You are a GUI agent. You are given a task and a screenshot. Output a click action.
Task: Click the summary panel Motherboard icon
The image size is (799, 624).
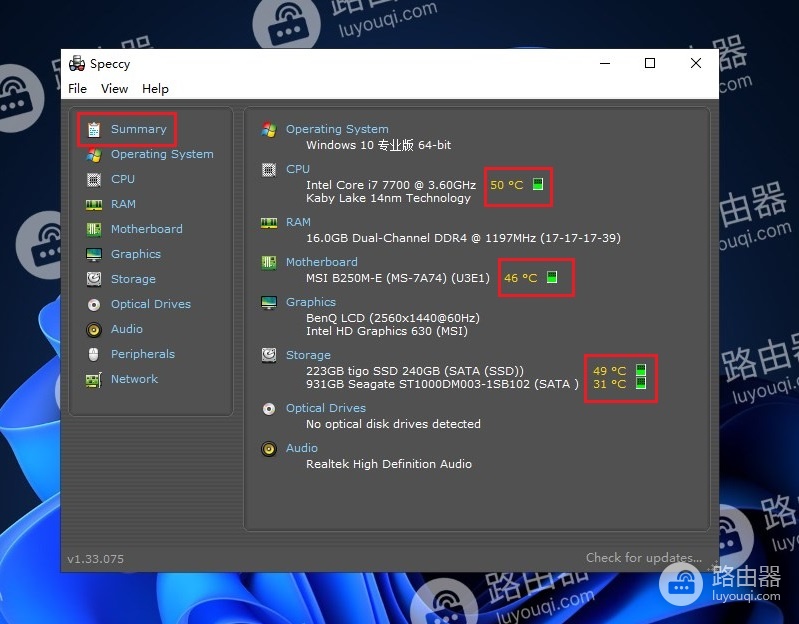(269, 262)
